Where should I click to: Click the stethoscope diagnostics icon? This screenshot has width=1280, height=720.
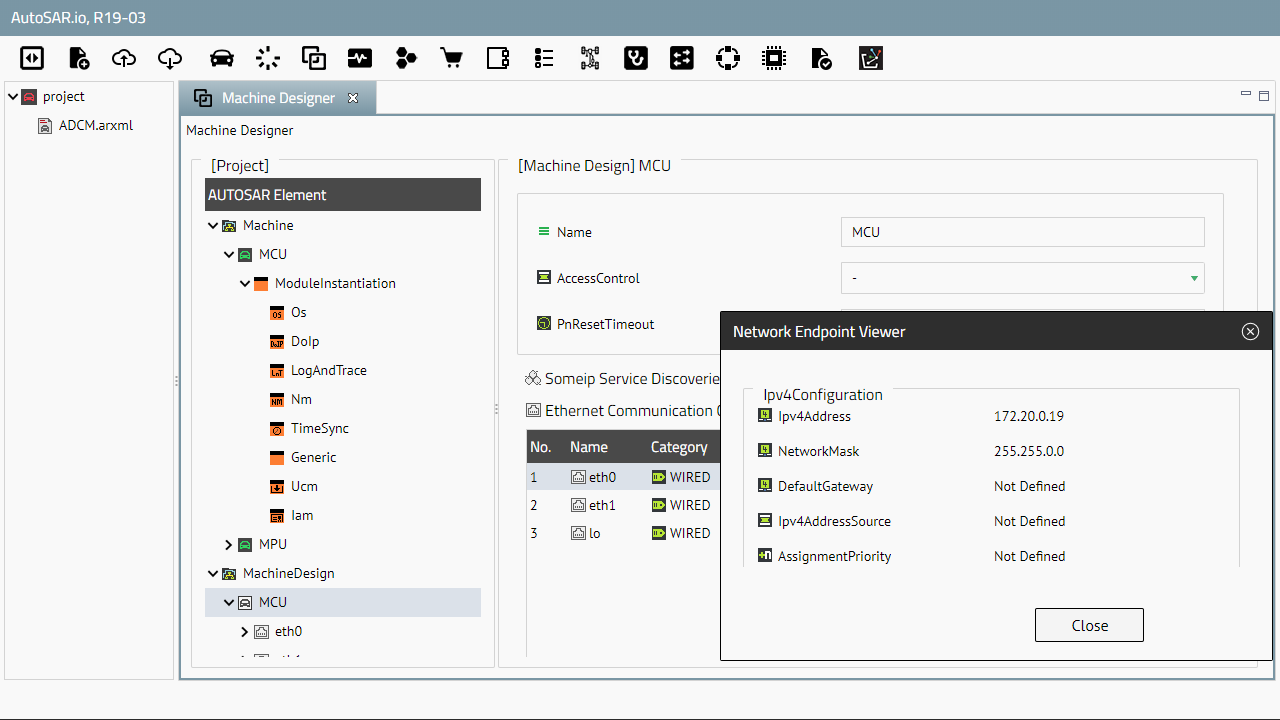635,58
